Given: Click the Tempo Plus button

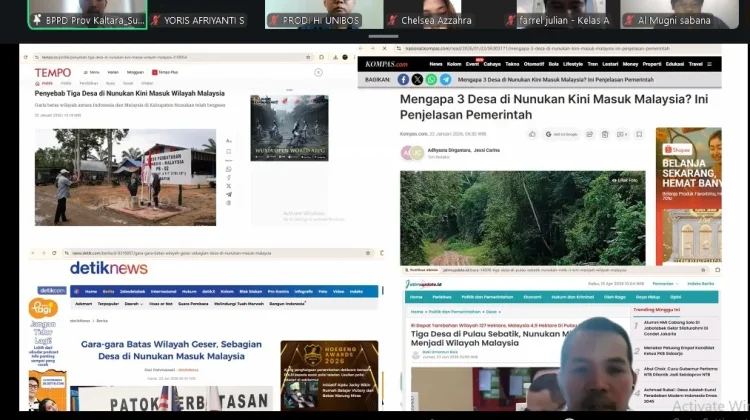Looking at the screenshot, I should pyautogui.click(x=165, y=72).
